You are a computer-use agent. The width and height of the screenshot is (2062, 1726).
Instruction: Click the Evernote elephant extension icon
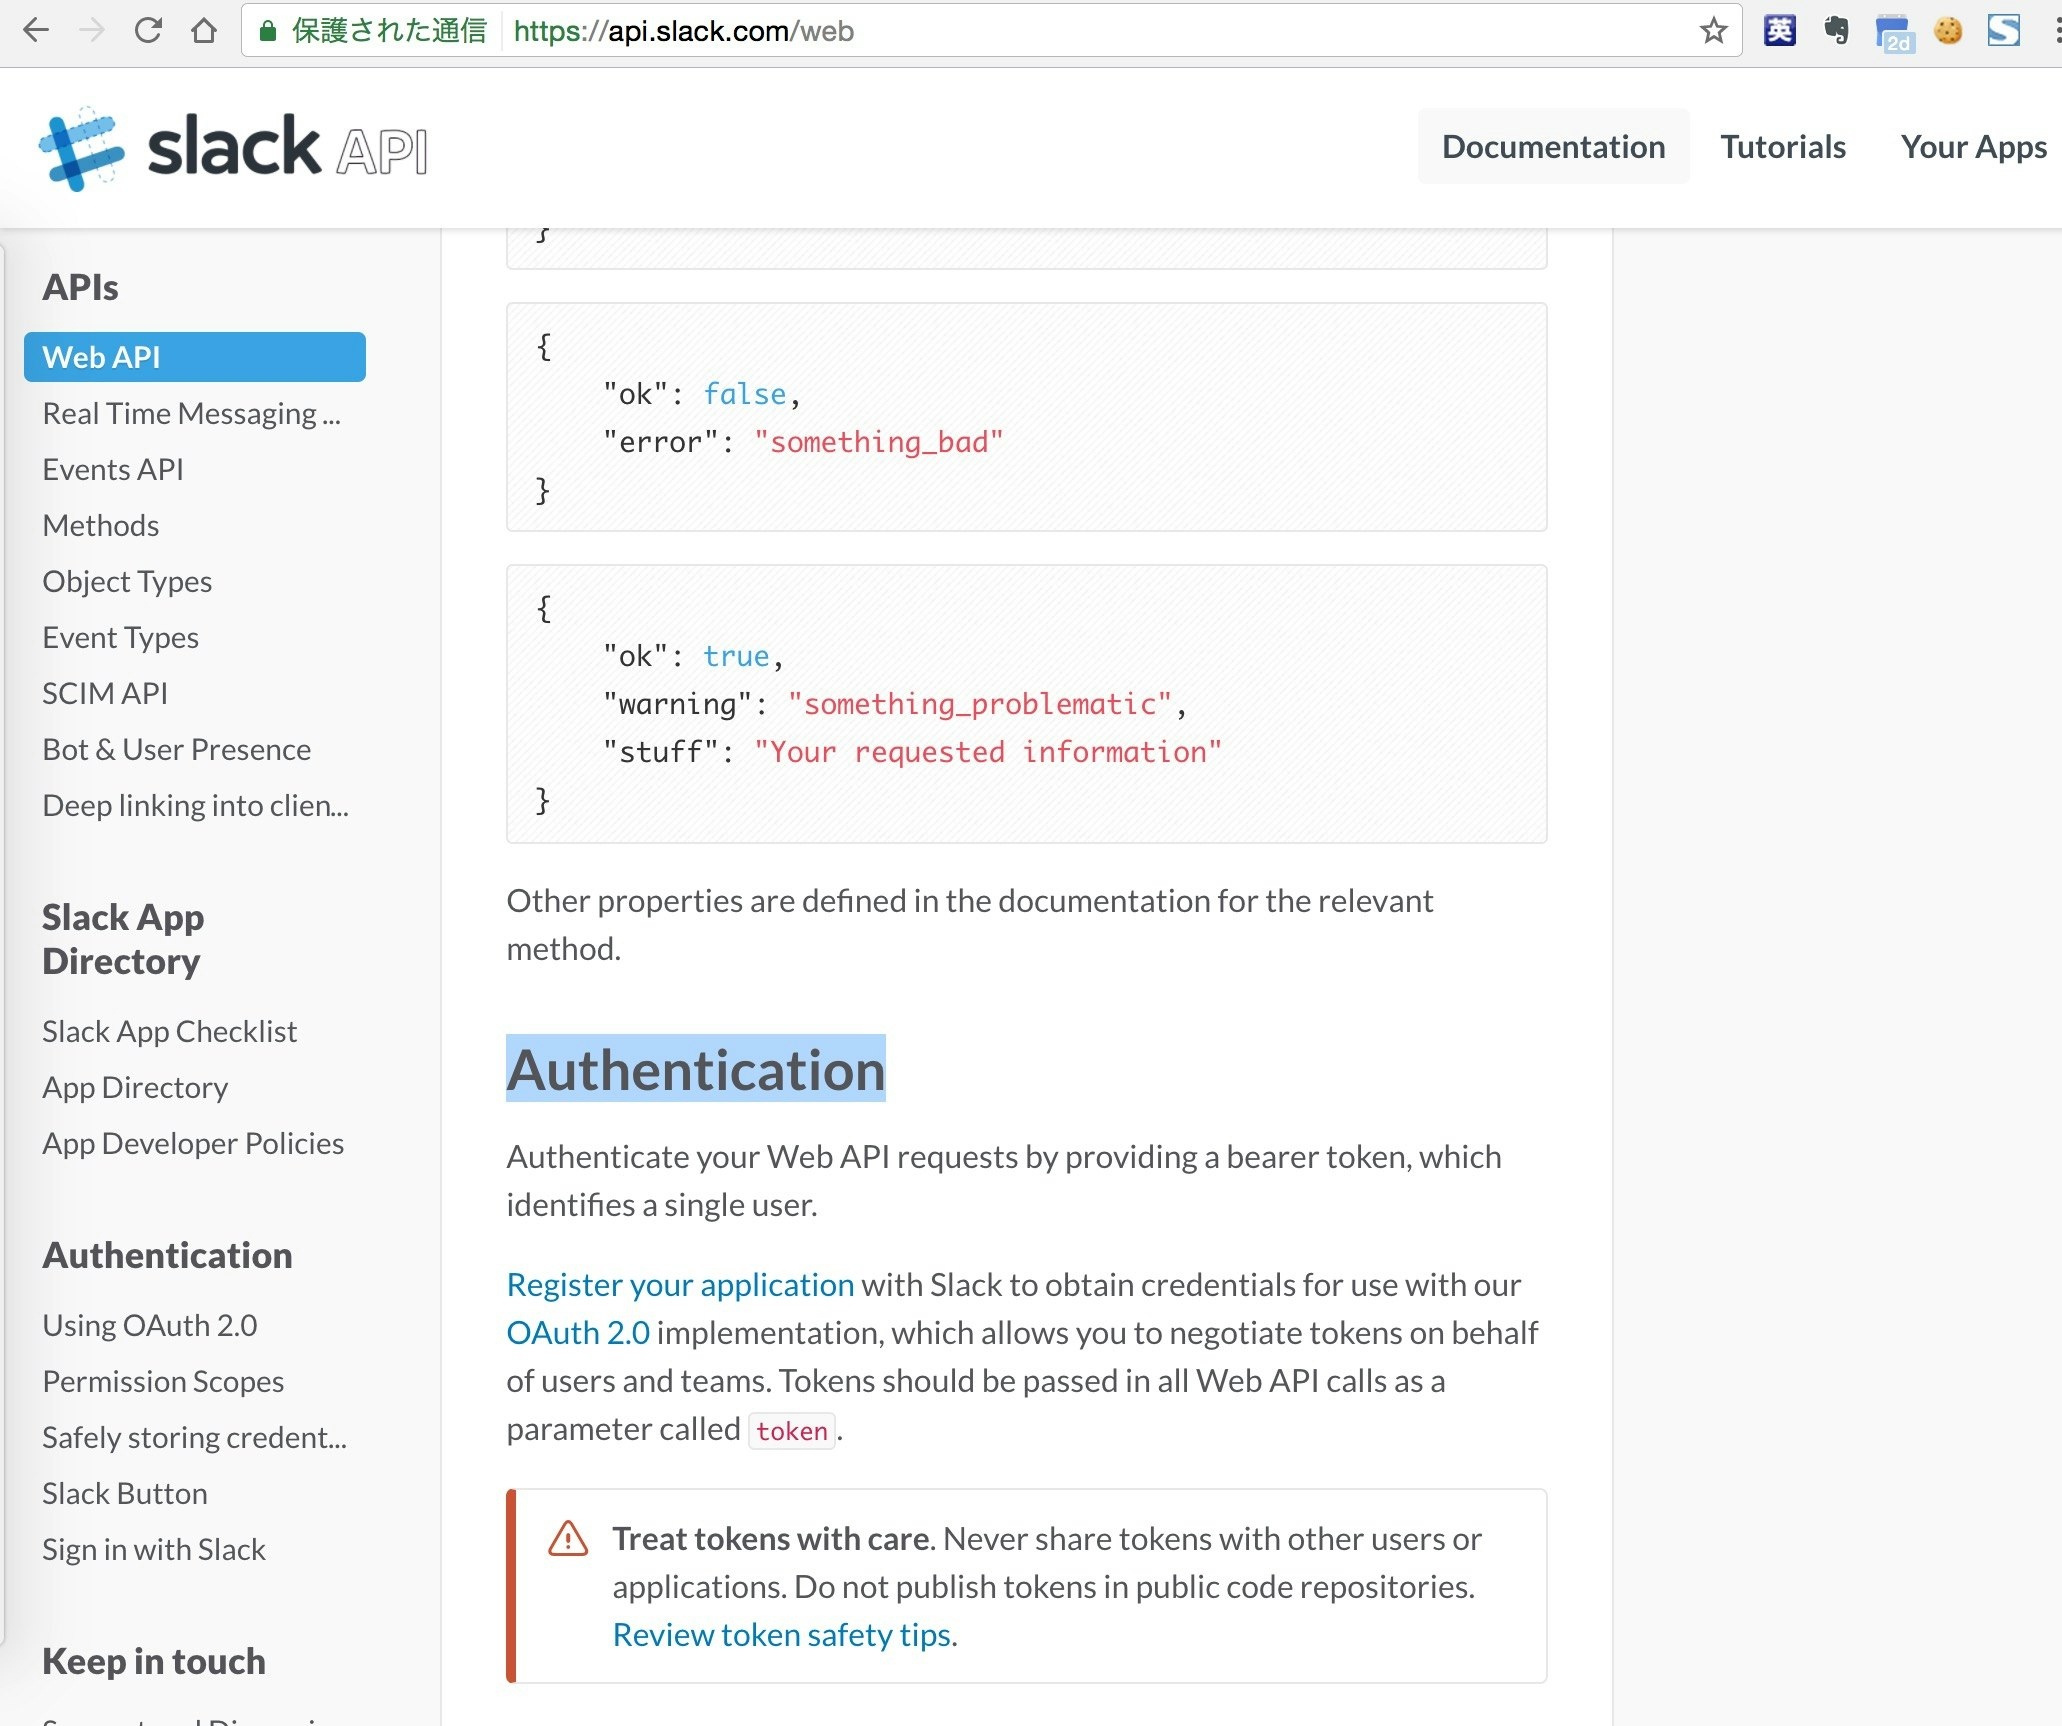tap(1836, 31)
